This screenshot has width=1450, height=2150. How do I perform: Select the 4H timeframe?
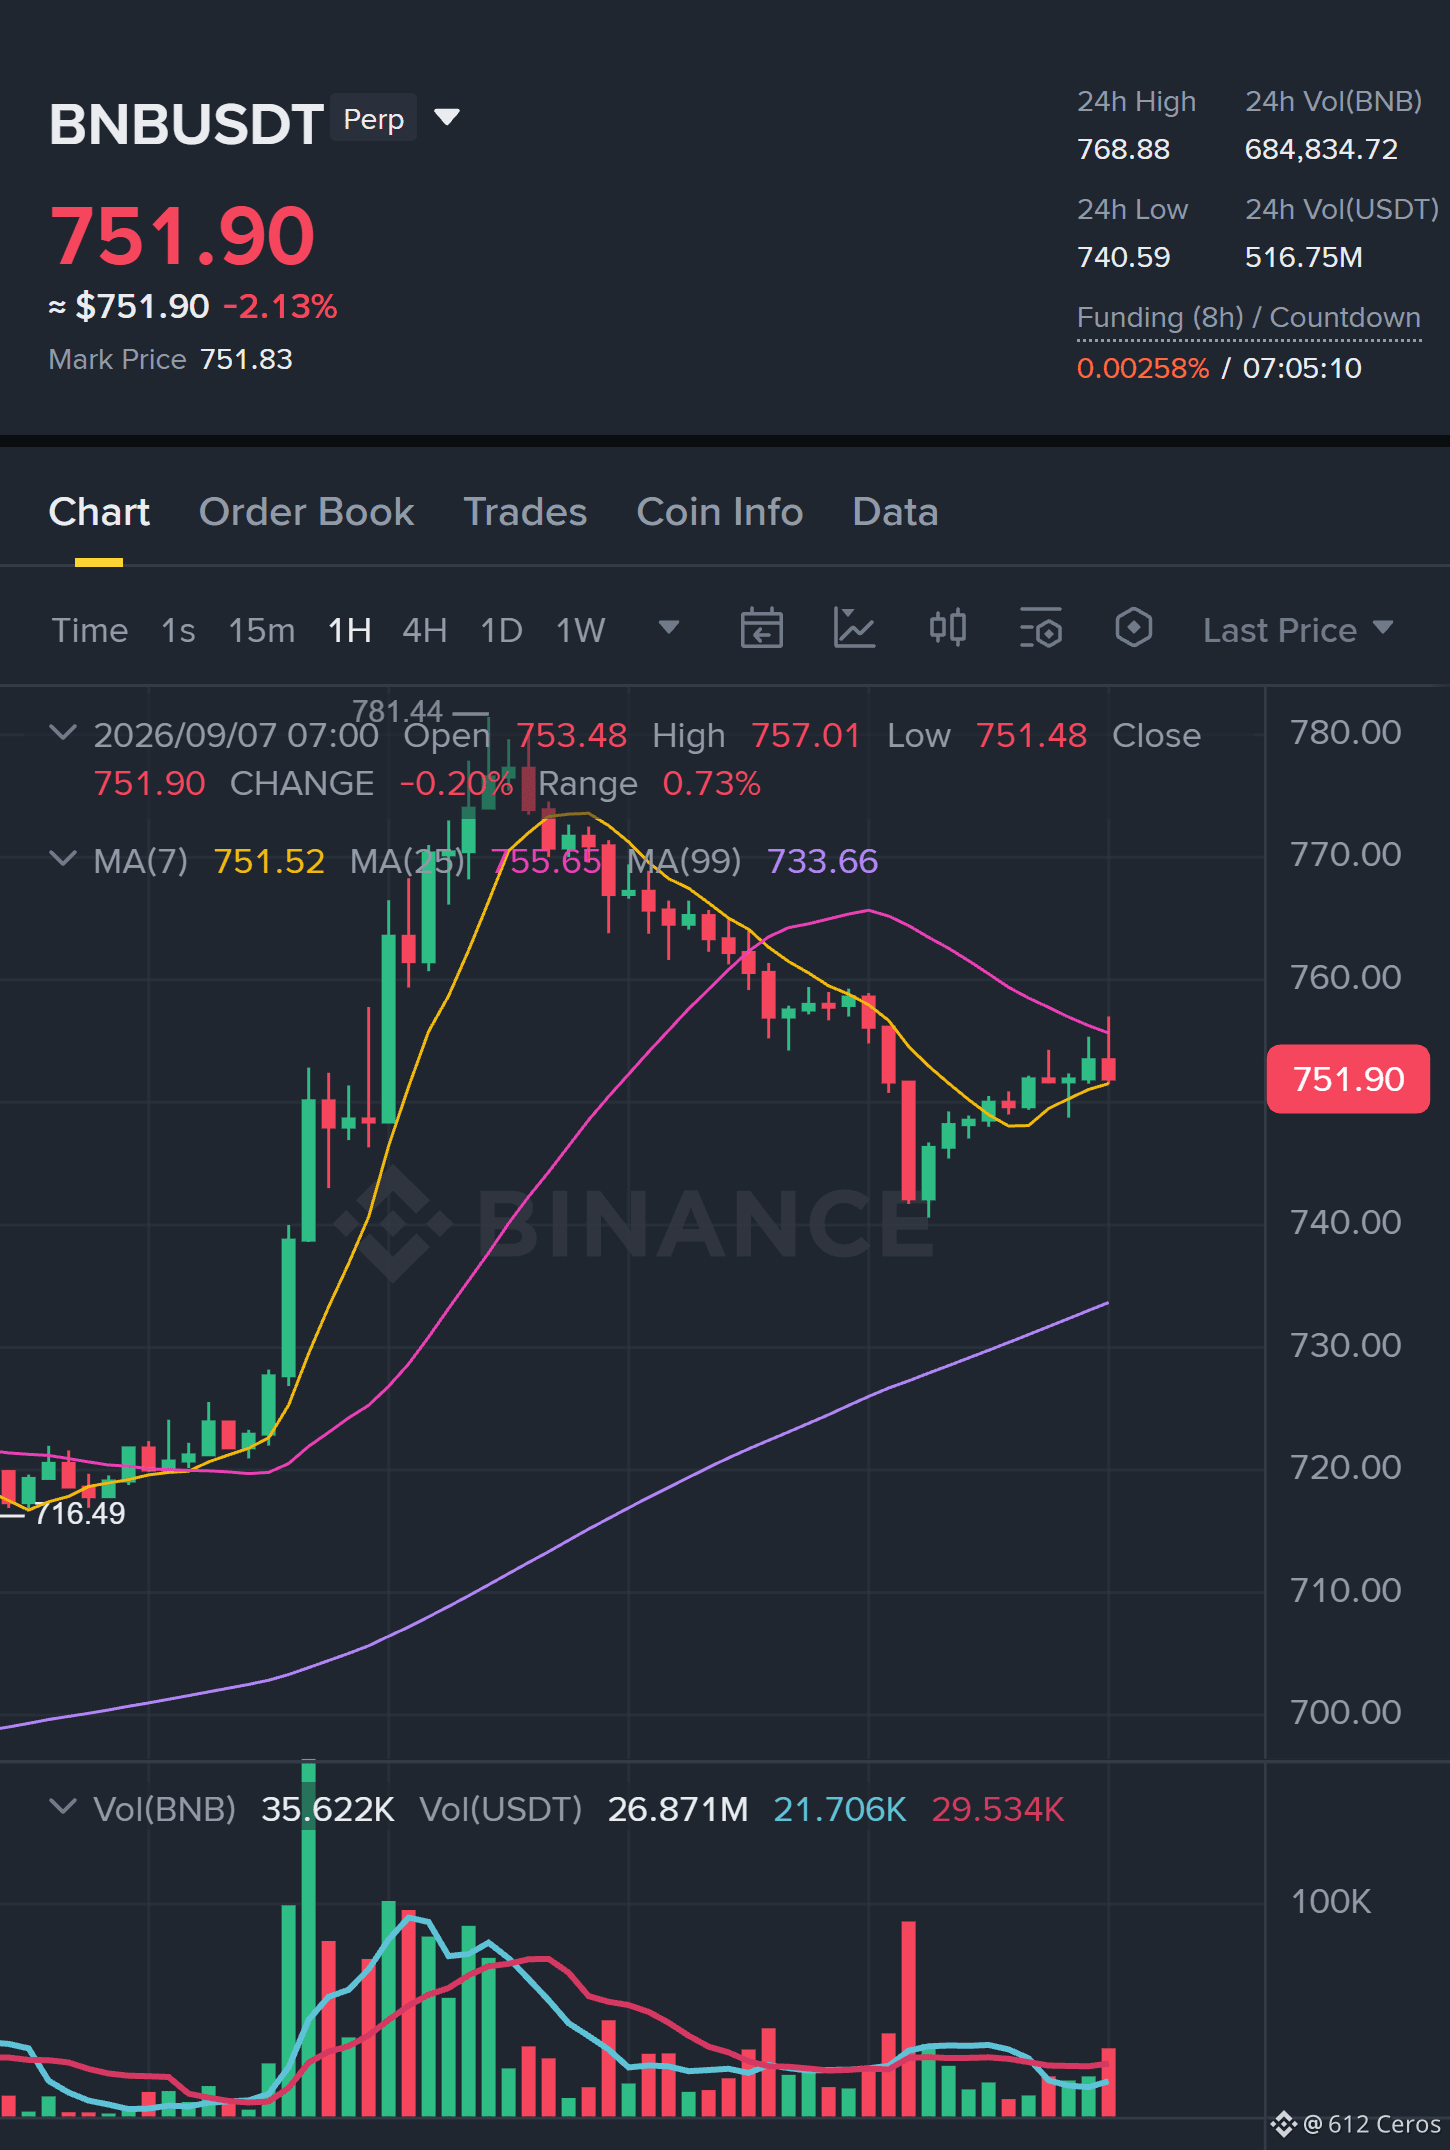click(424, 630)
